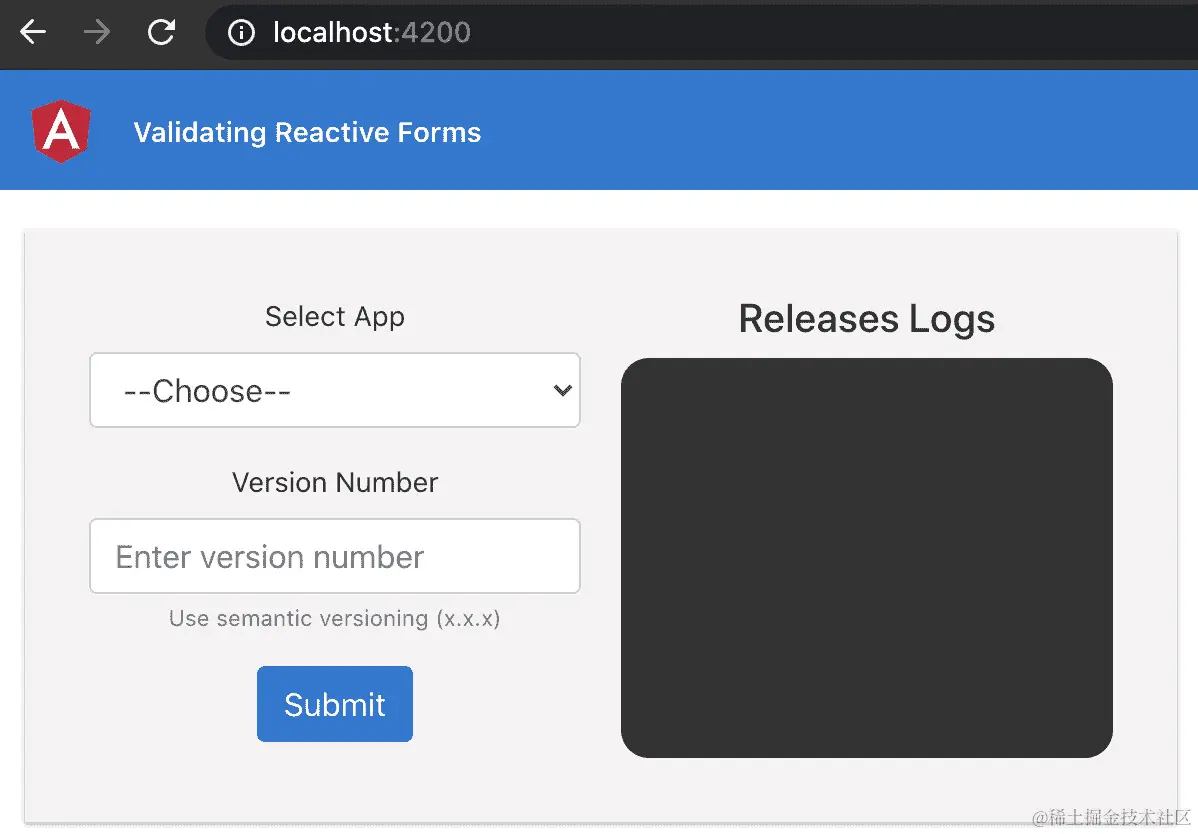Click the Version Number label
This screenshot has width=1198, height=834.
pos(335,483)
